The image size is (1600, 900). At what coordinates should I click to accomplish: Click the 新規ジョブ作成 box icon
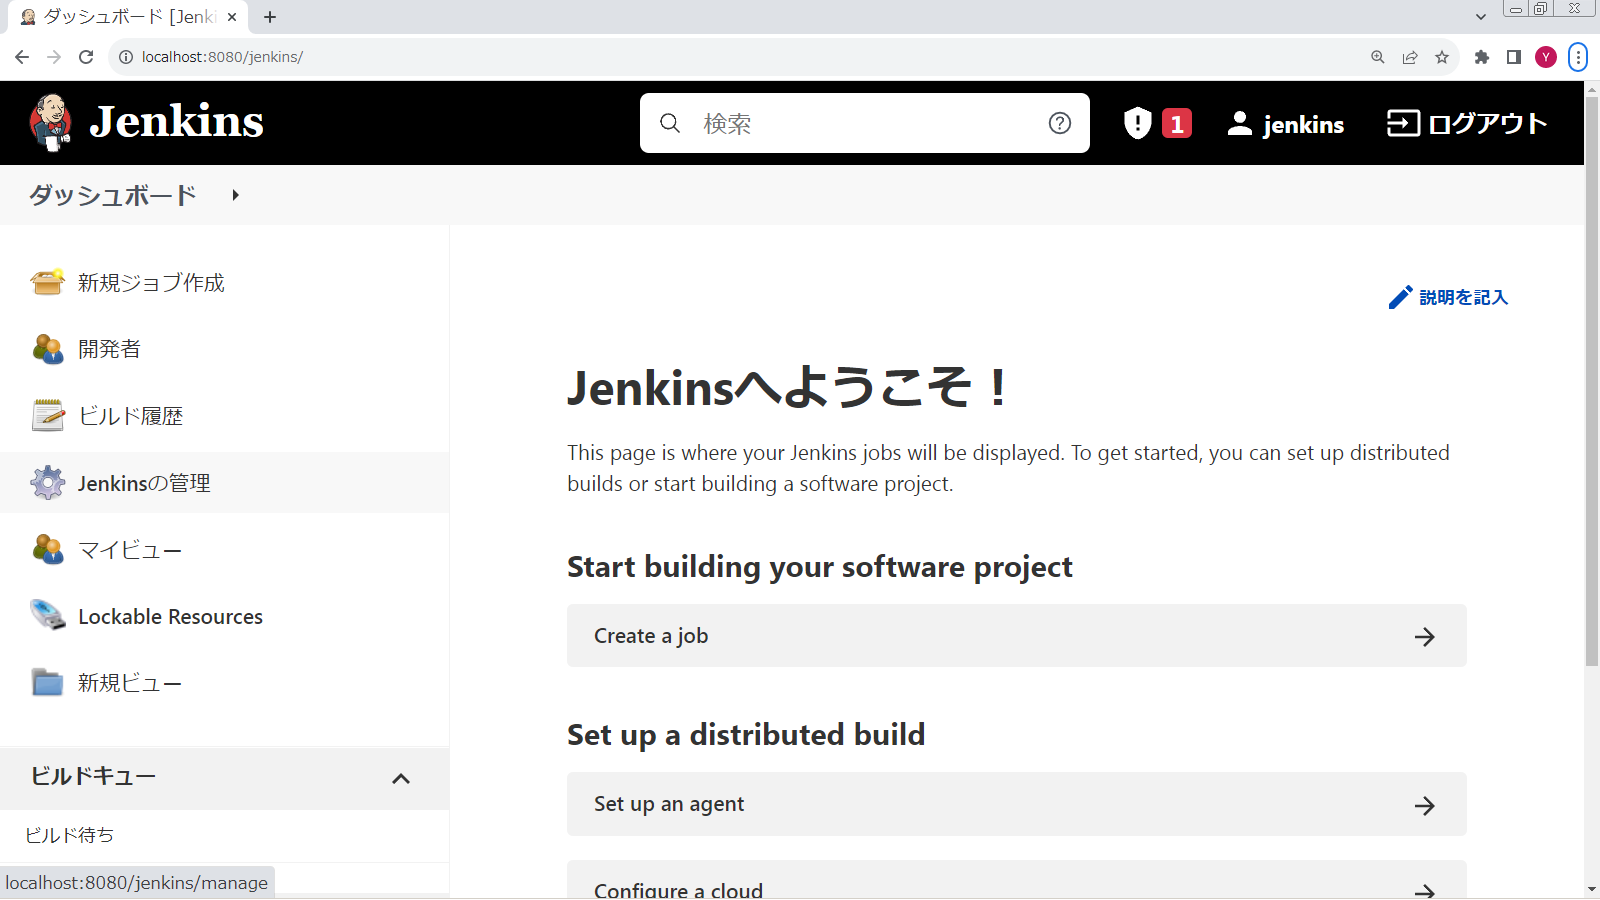[47, 283]
